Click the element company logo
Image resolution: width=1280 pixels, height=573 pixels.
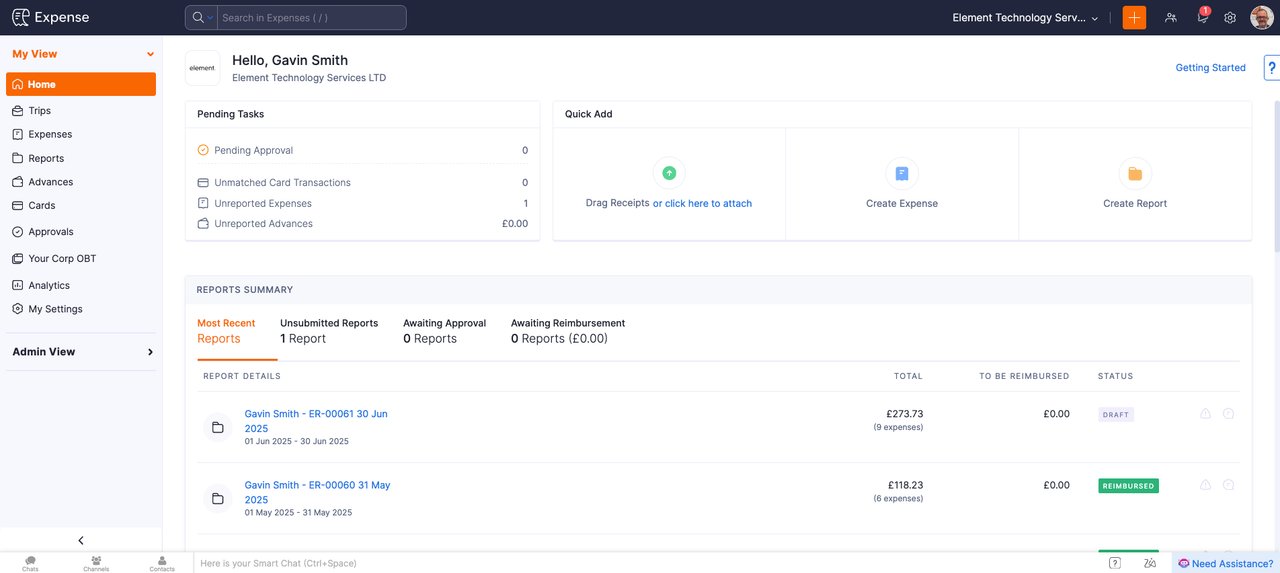[x=202, y=68]
